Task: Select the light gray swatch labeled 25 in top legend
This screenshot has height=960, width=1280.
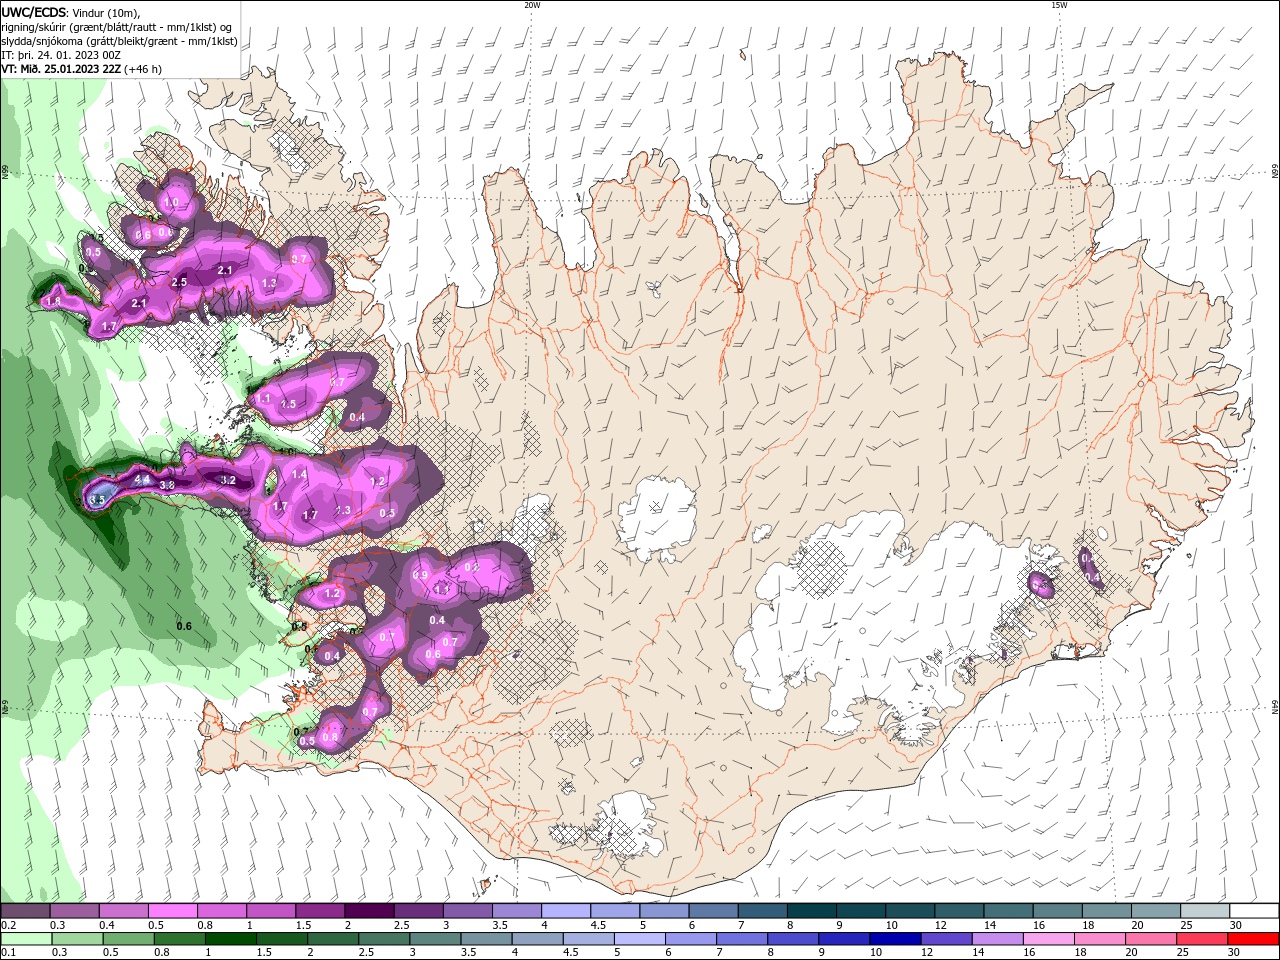Action: coord(1206,911)
